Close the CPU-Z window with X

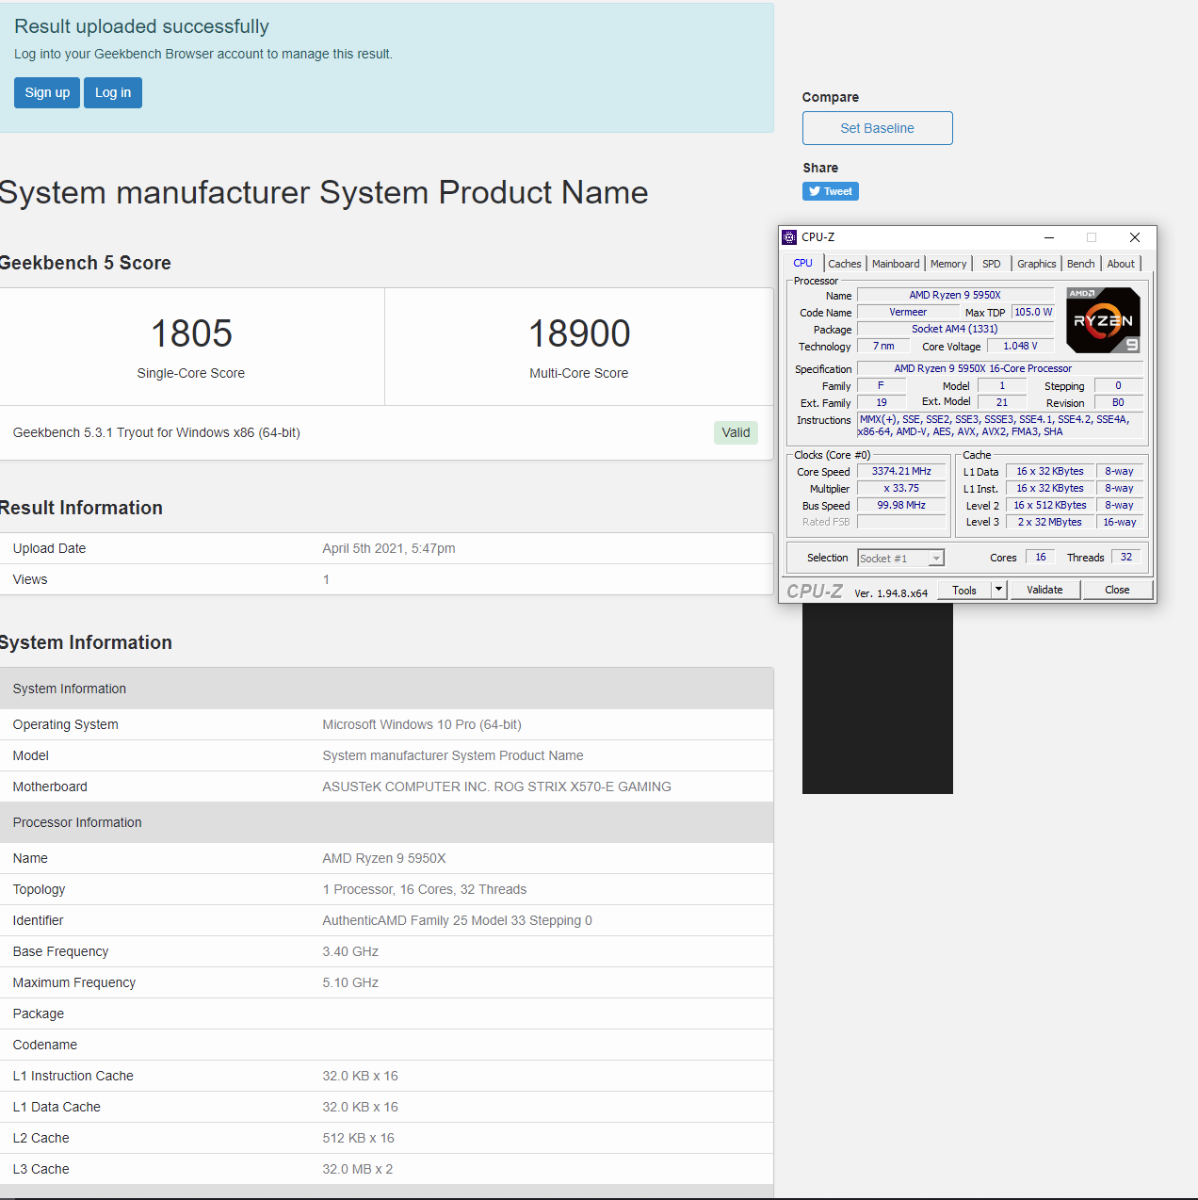pos(1134,238)
